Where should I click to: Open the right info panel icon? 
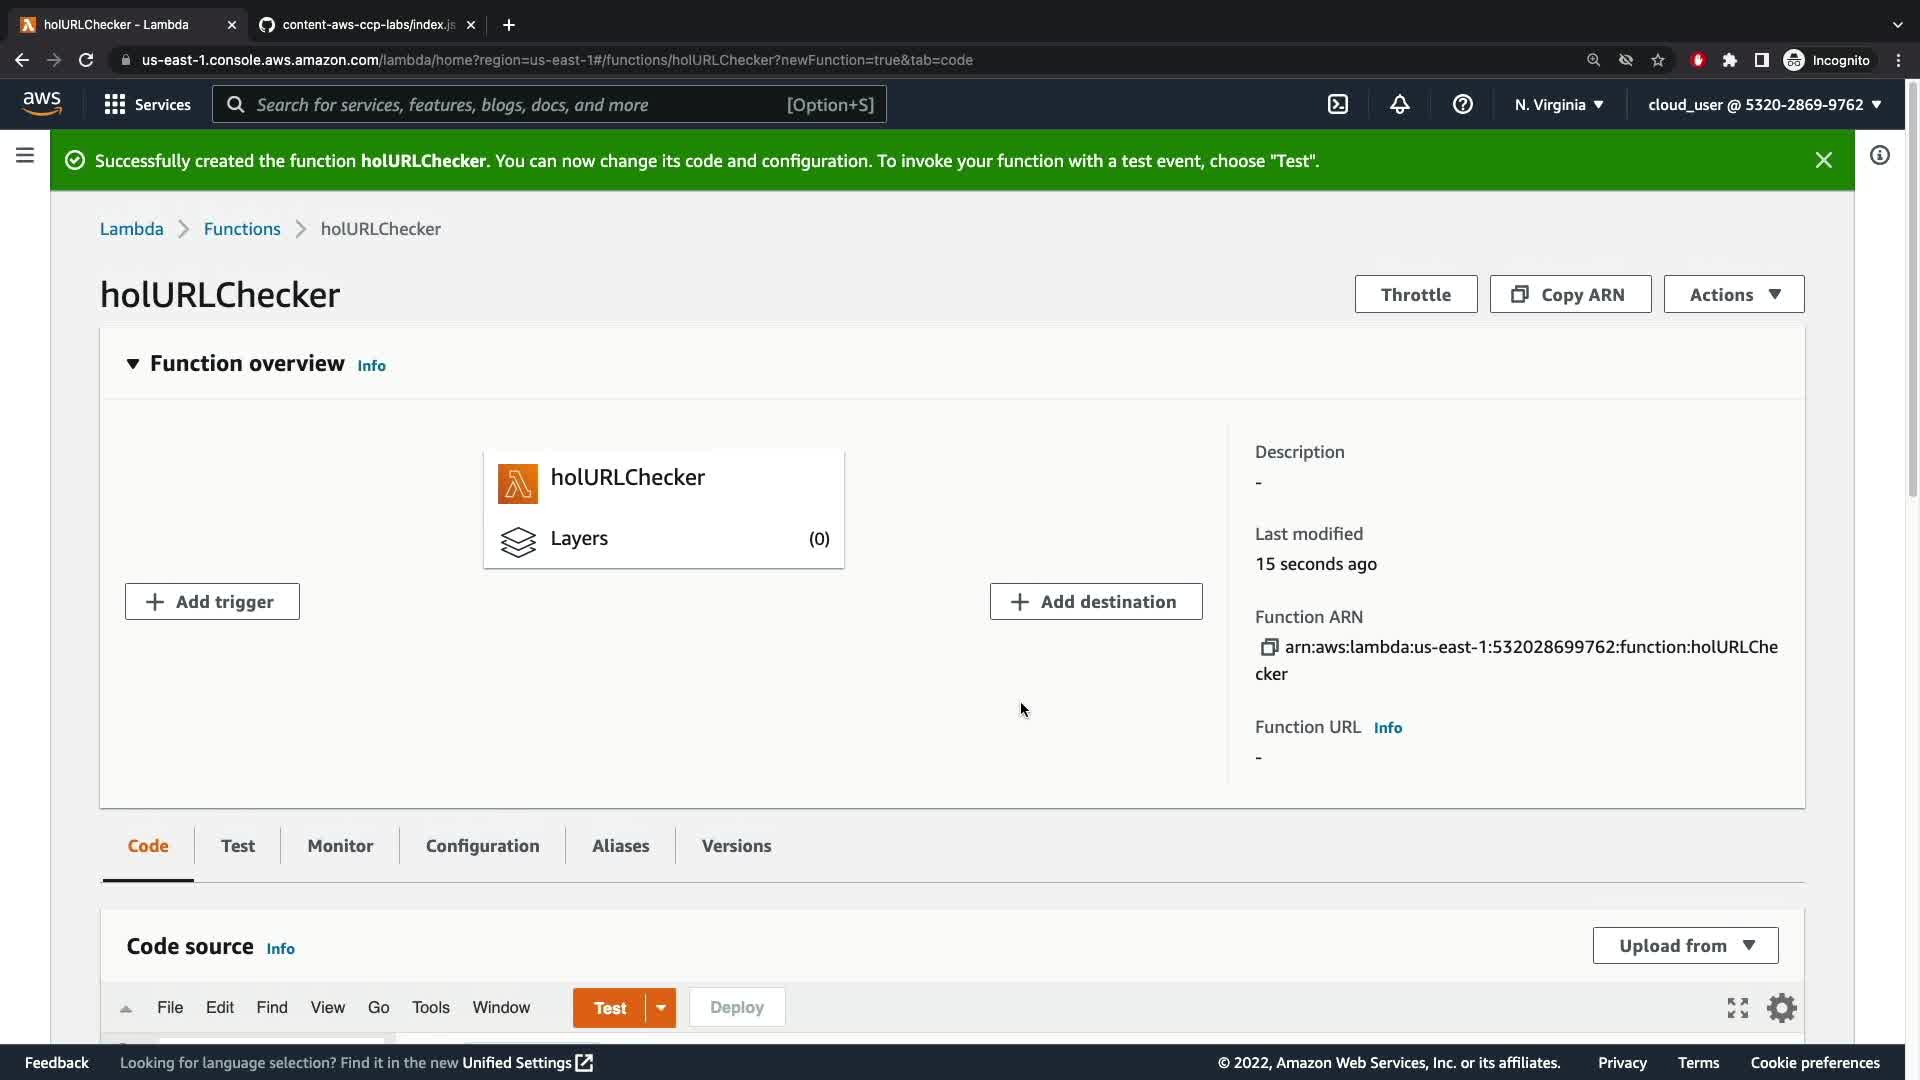[1880, 155]
